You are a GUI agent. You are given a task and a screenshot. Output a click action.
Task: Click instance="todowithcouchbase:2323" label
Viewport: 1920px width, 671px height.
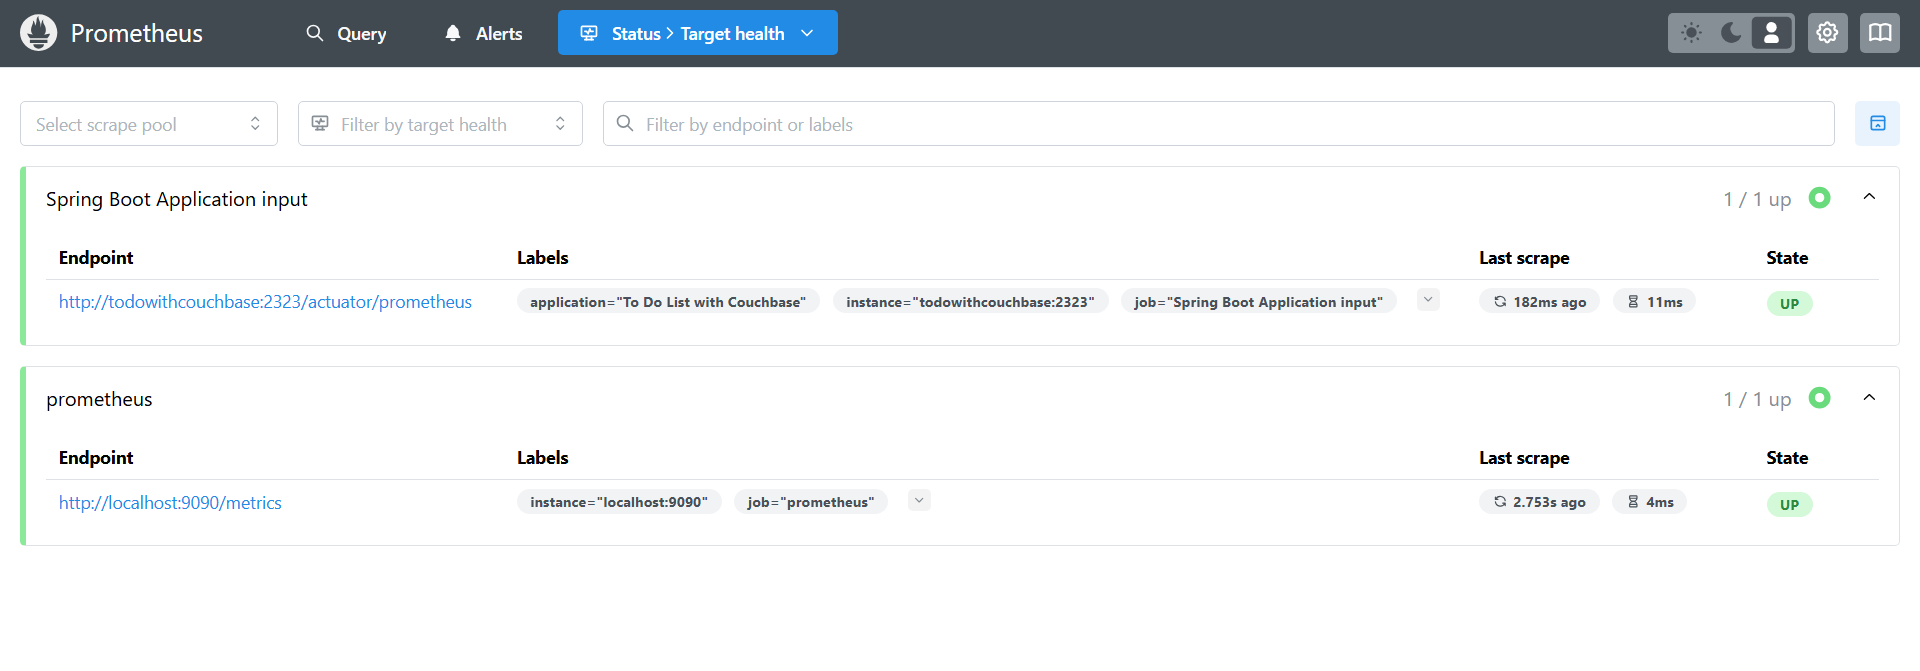coord(970,302)
